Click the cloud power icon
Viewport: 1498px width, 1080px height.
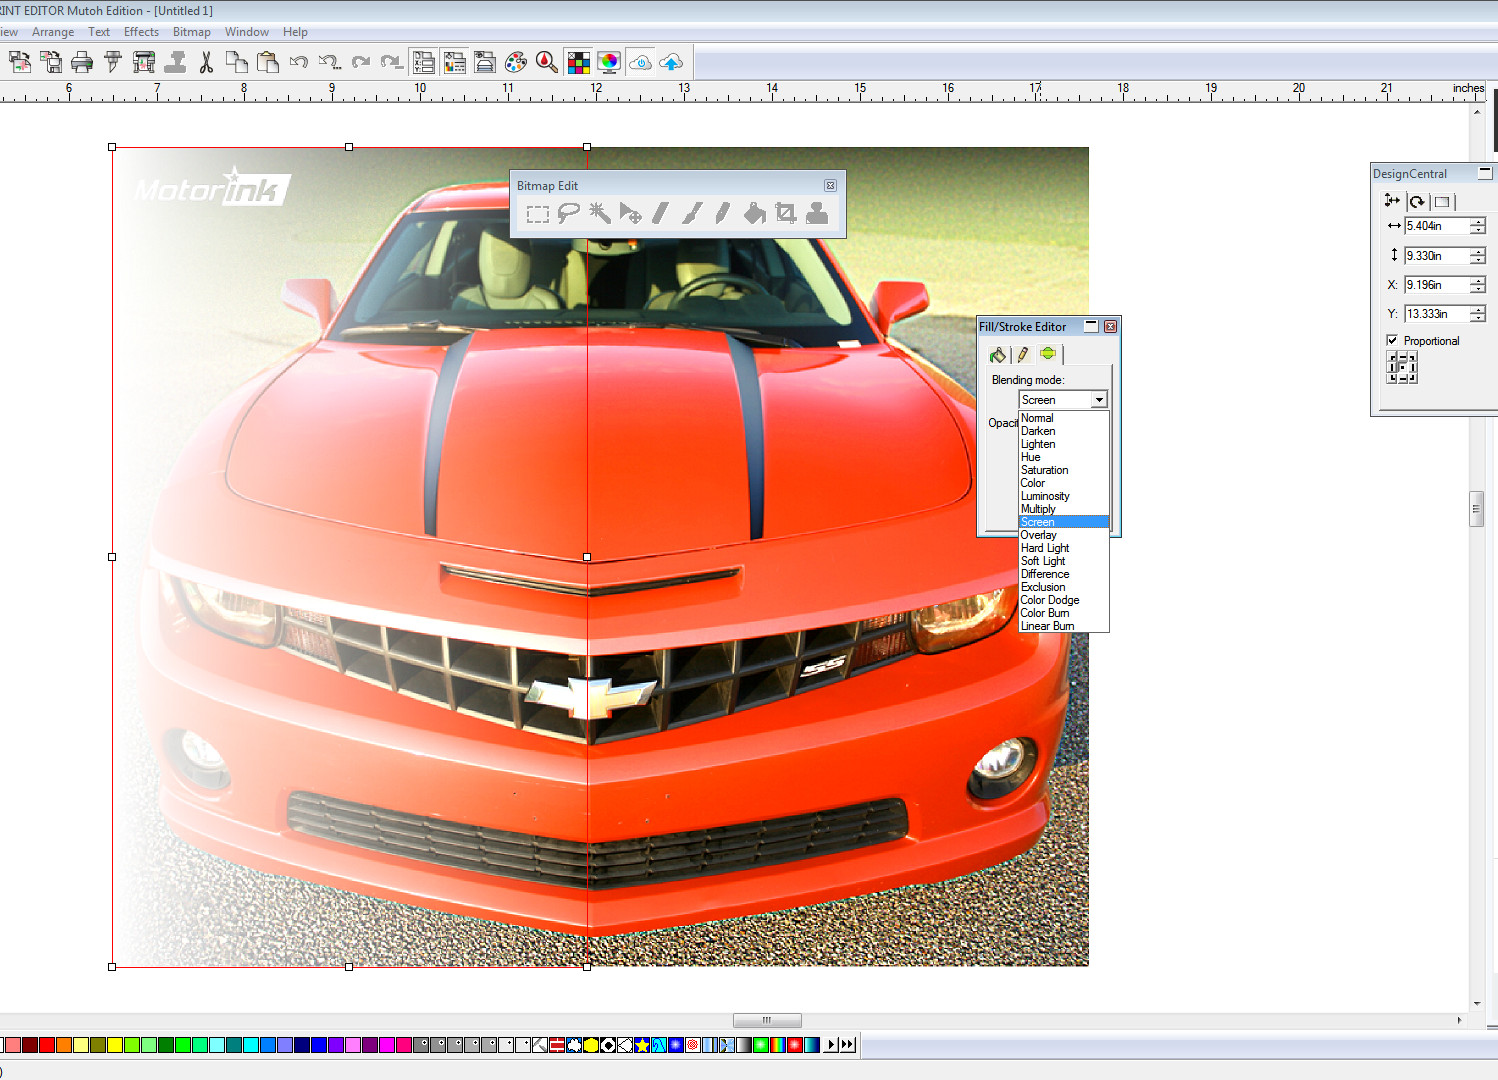[x=640, y=63]
